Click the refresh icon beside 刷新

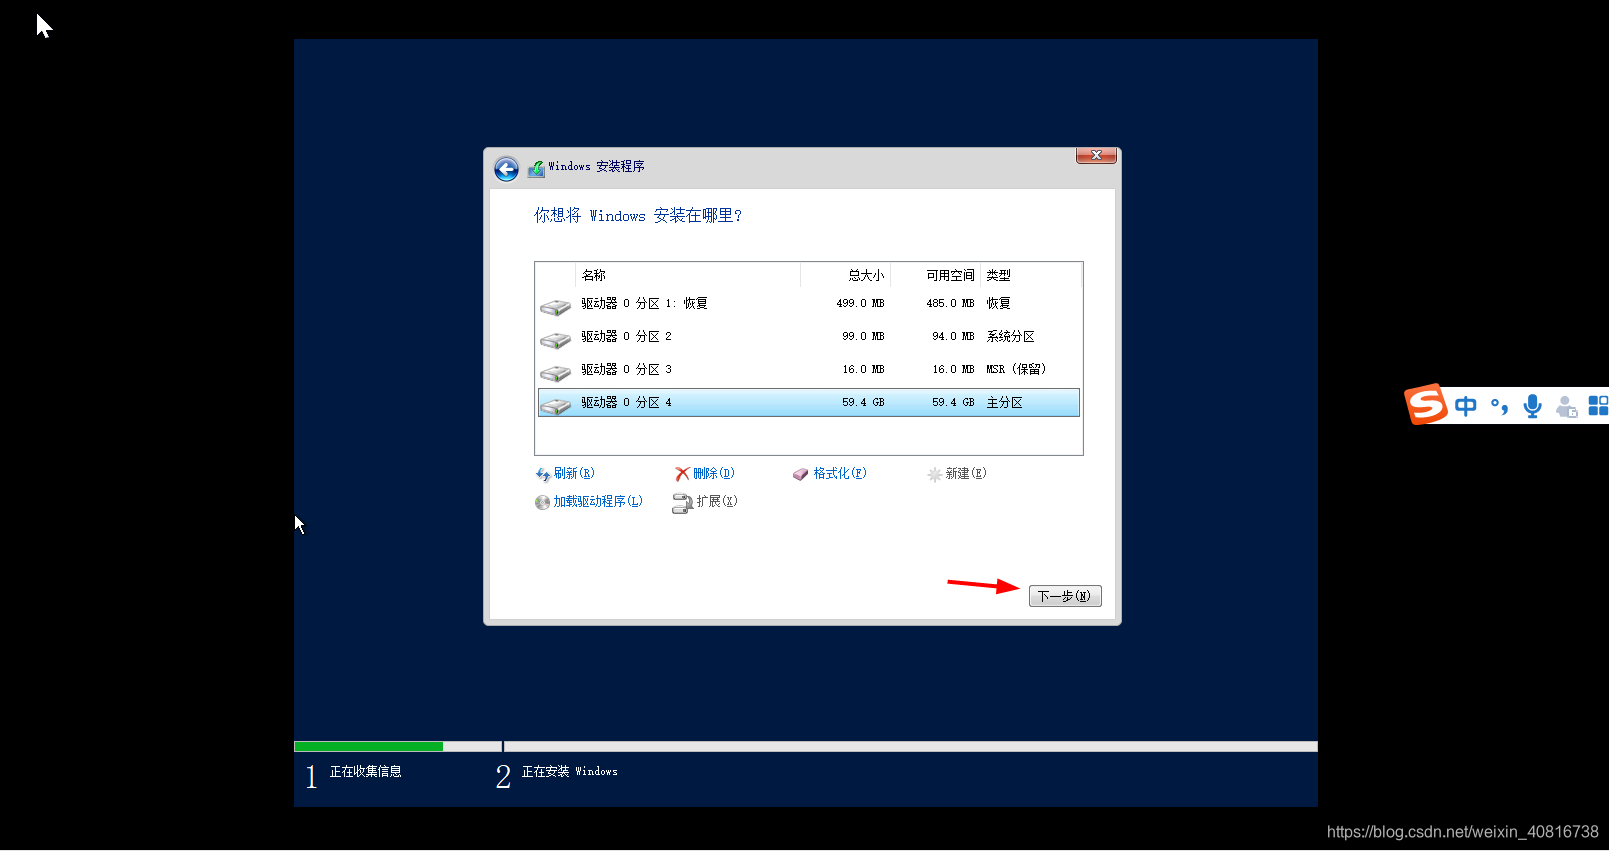[x=543, y=474]
